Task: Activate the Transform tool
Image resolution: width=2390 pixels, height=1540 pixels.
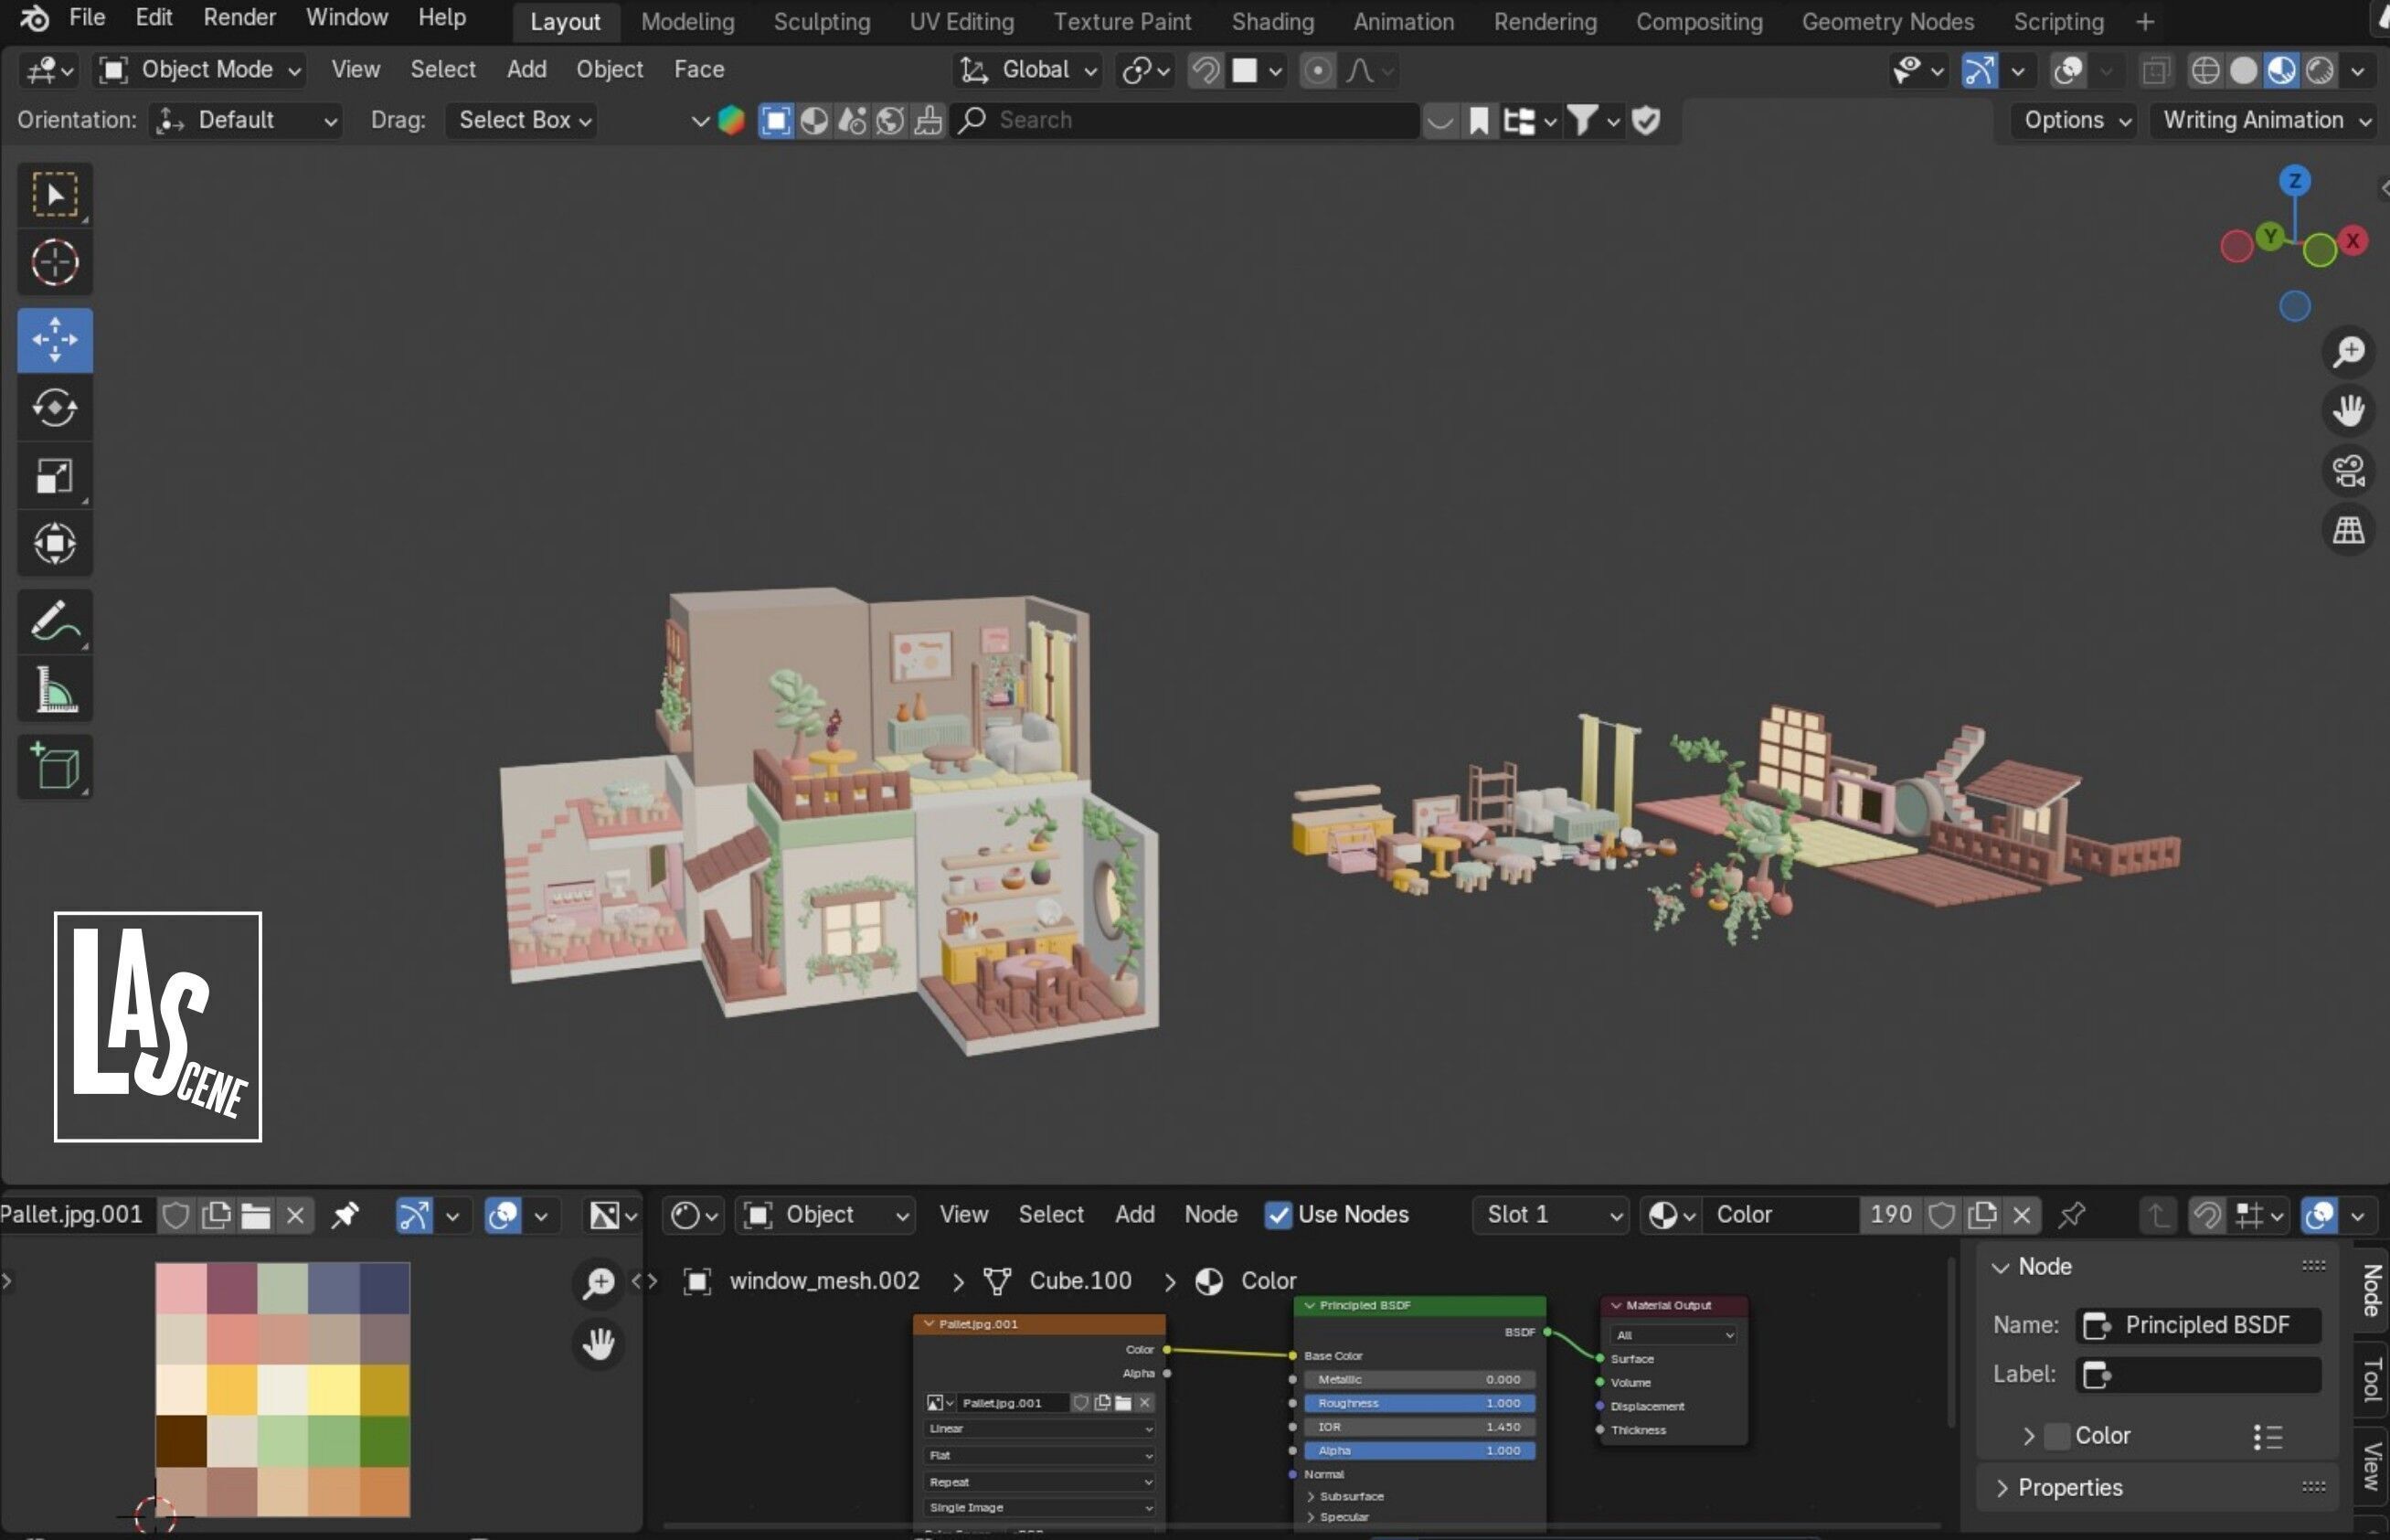Action: point(55,543)
